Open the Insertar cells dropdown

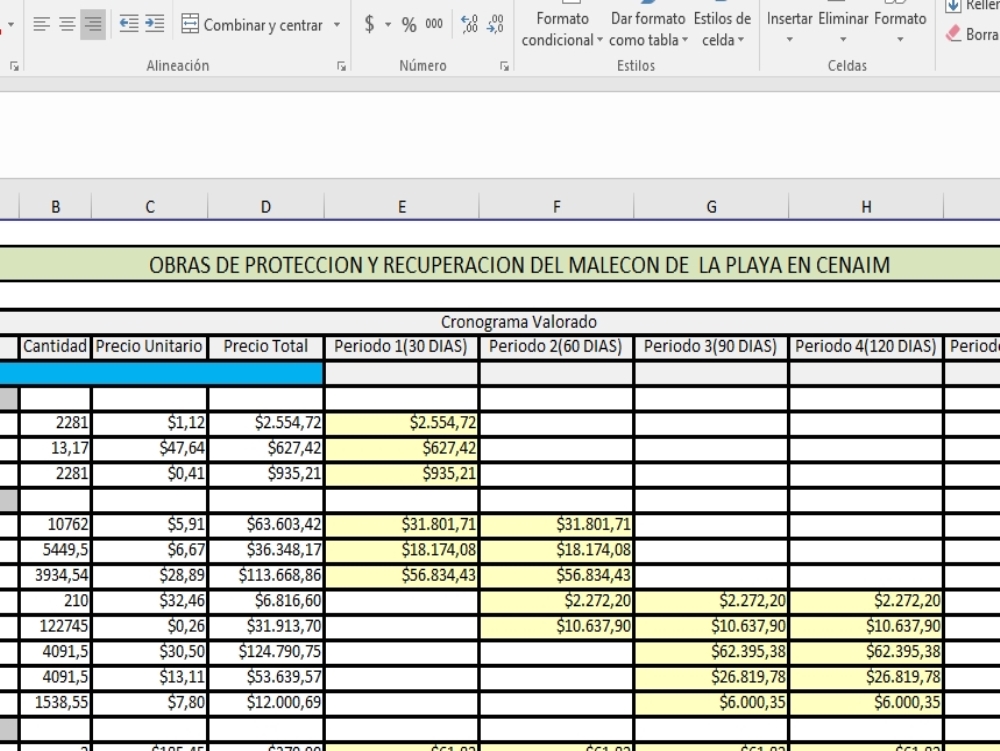click(790, 26)
